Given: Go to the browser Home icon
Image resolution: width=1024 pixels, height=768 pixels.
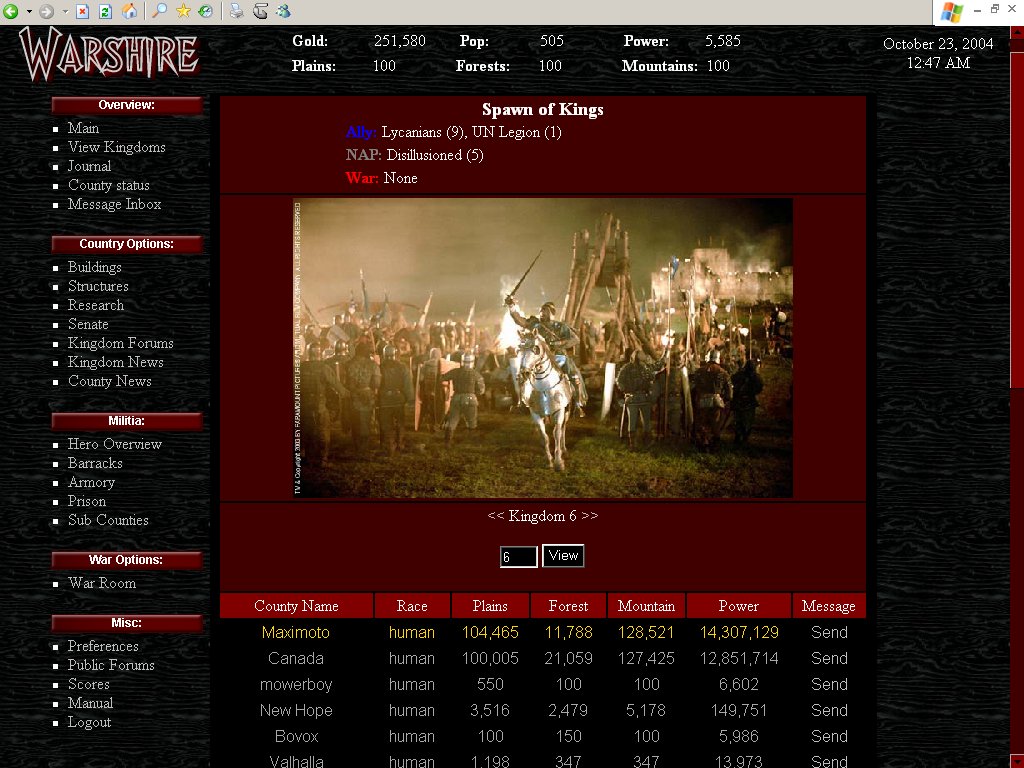Looking at the screenshot, I should pyautogui.click(x=129, y=12).
